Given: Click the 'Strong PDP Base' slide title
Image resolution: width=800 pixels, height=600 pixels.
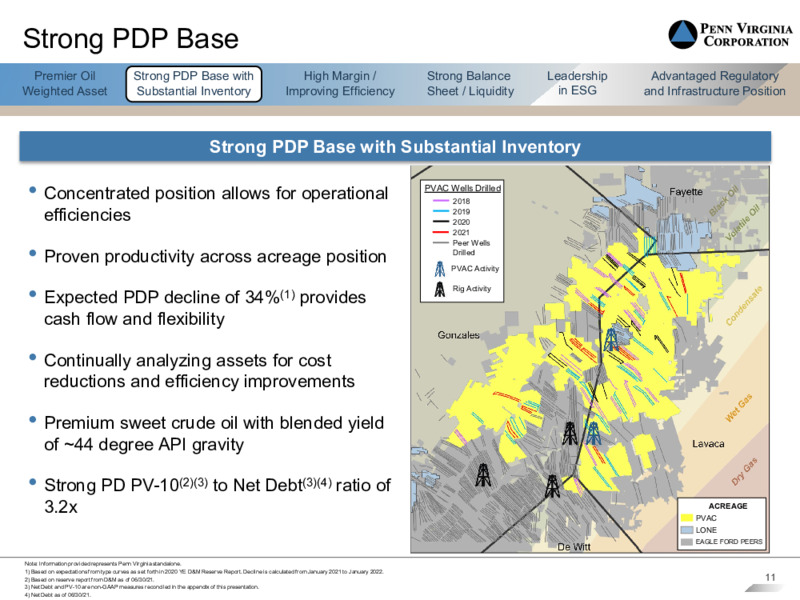Looking at the screenshot, I should (131, 39).
